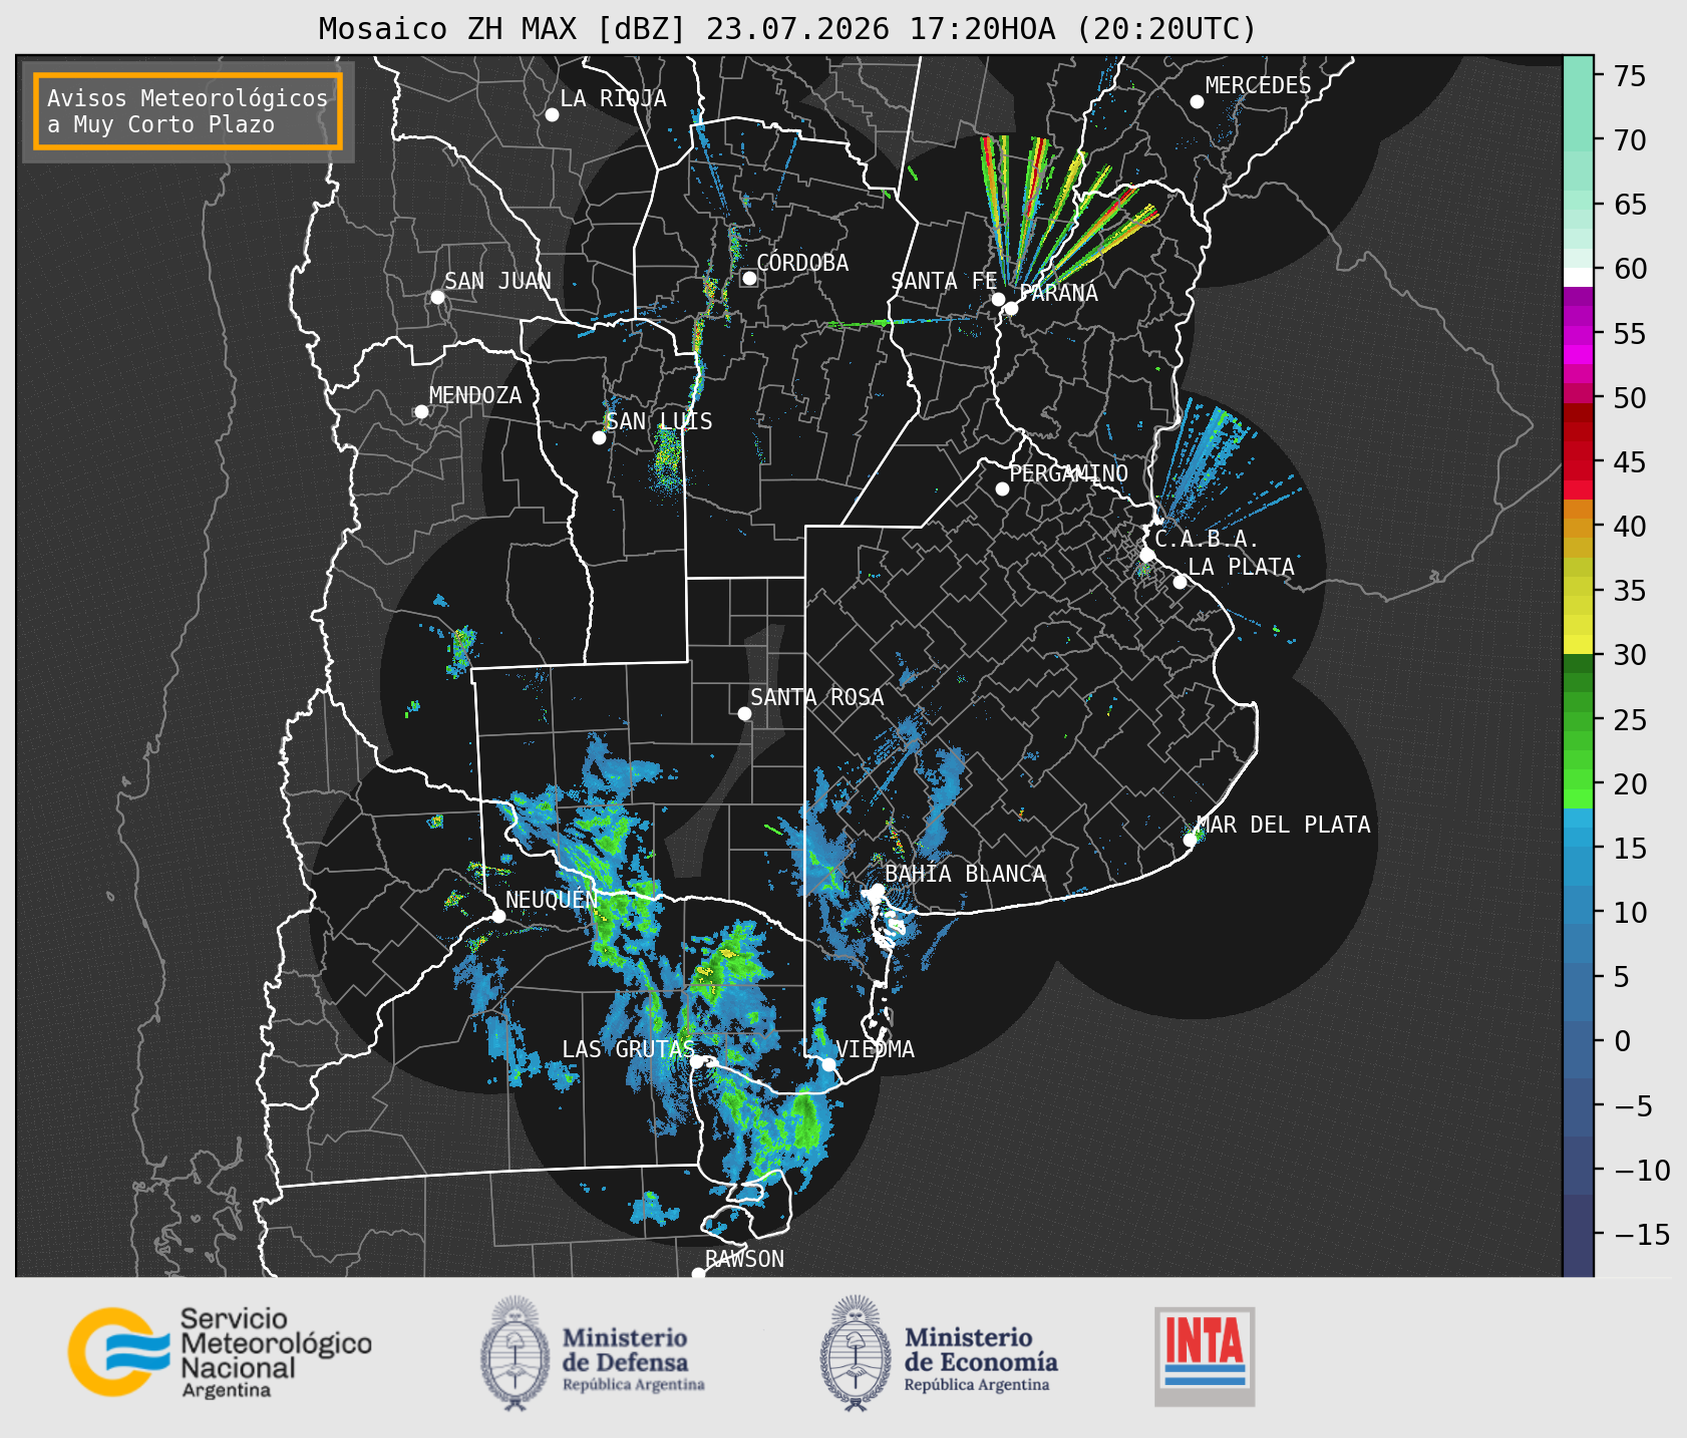The height and width of the screenshot is (1438, 1687).
Task: Select the MAR DEL PLATA marker dot
Action: 1190,840
